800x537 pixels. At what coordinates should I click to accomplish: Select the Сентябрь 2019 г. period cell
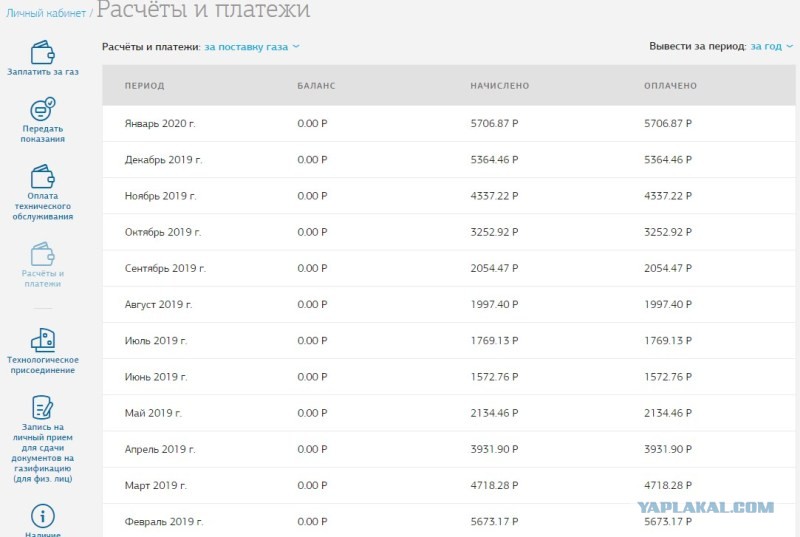pos(165,268)
